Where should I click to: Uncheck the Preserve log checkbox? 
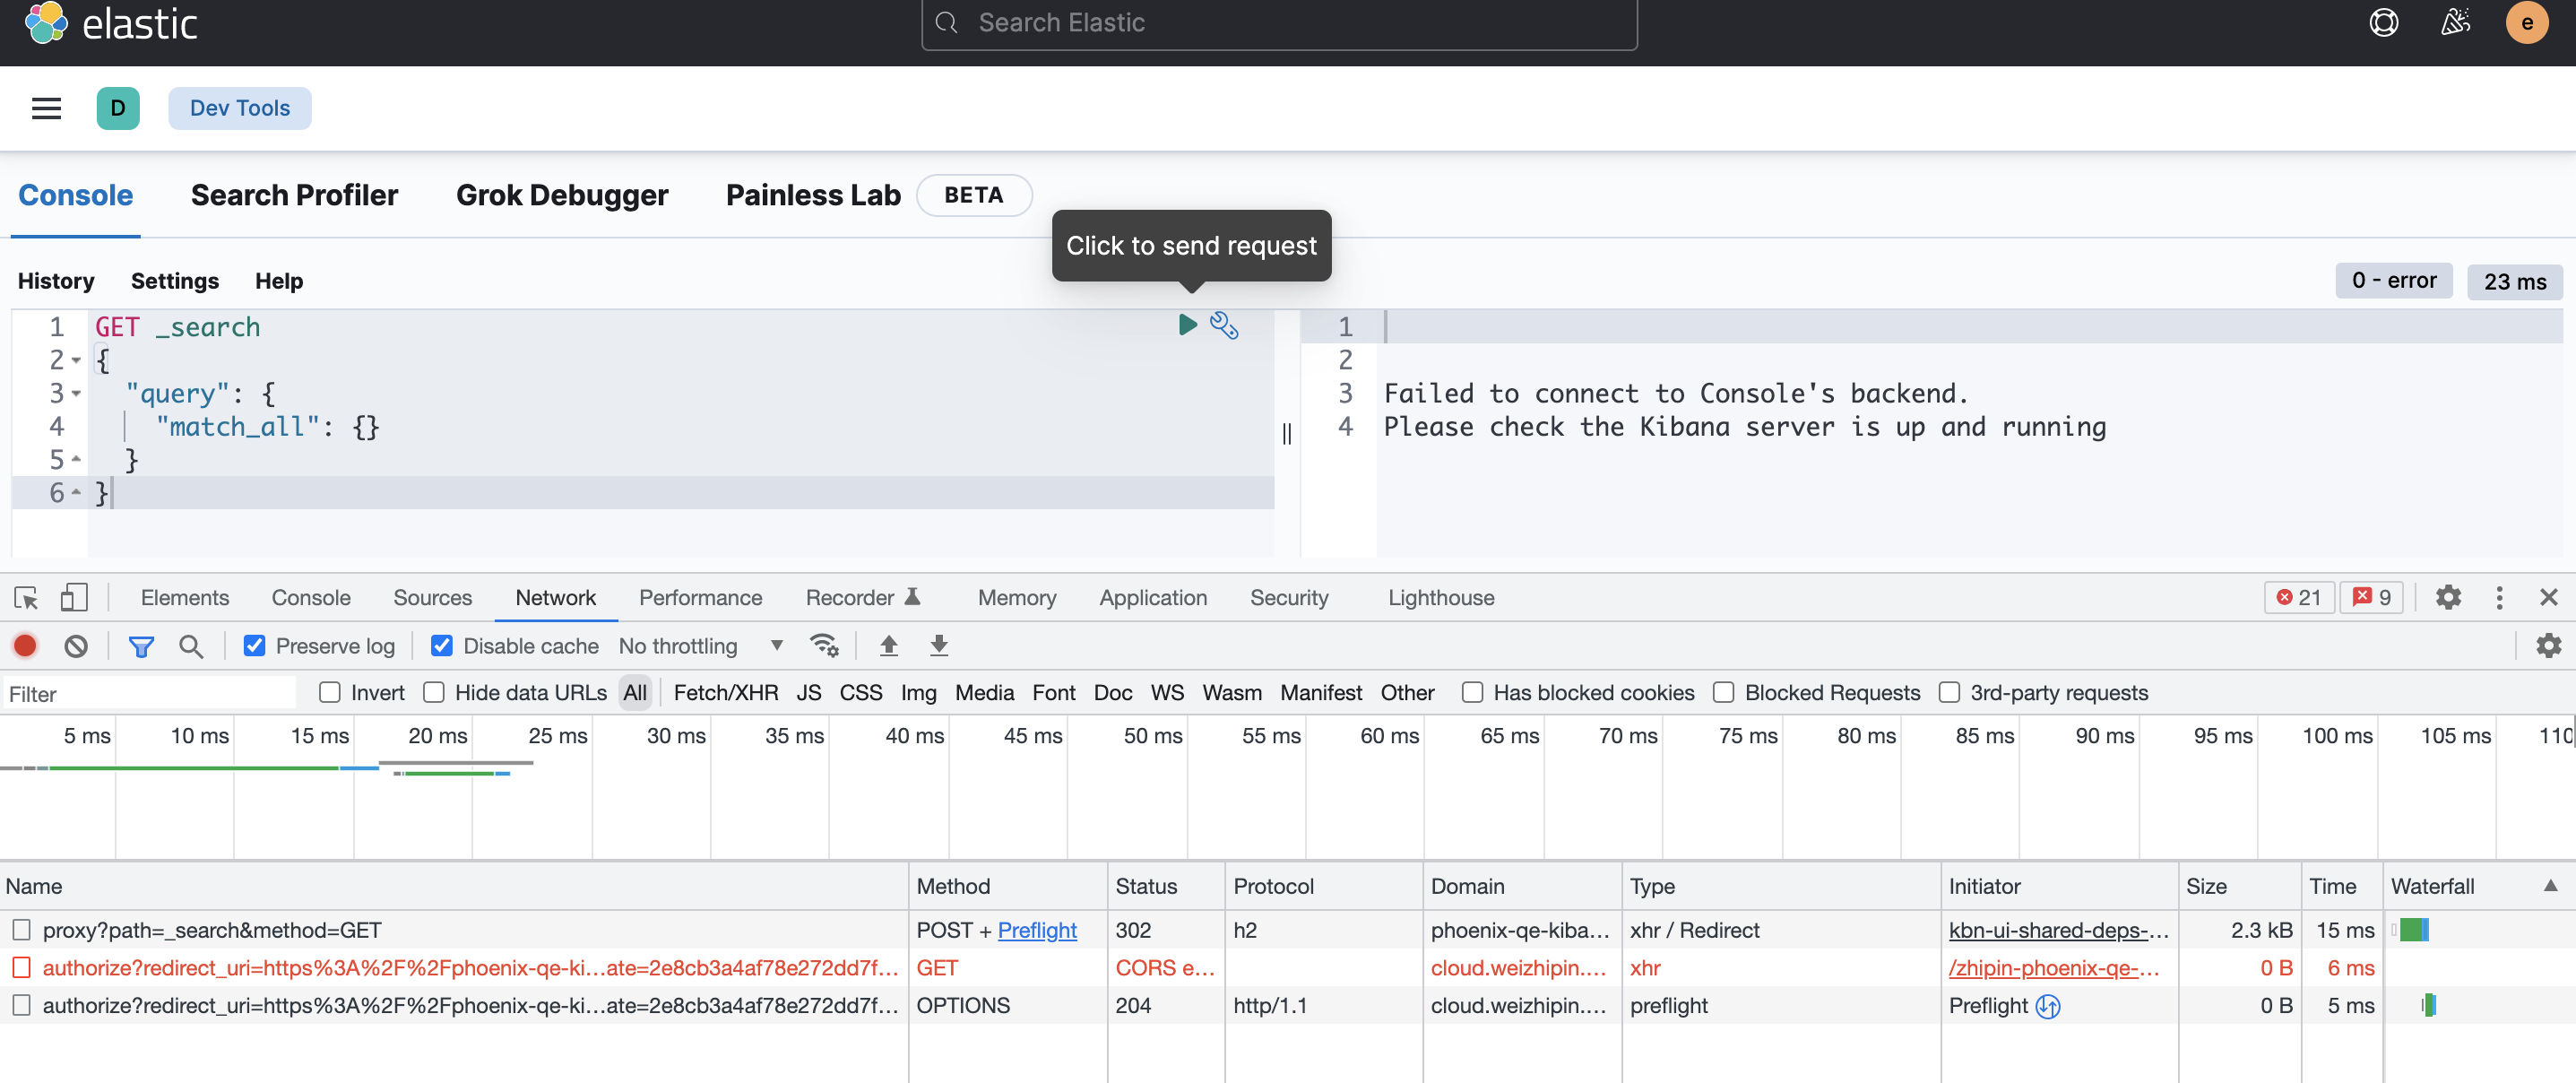click(255, 645)
